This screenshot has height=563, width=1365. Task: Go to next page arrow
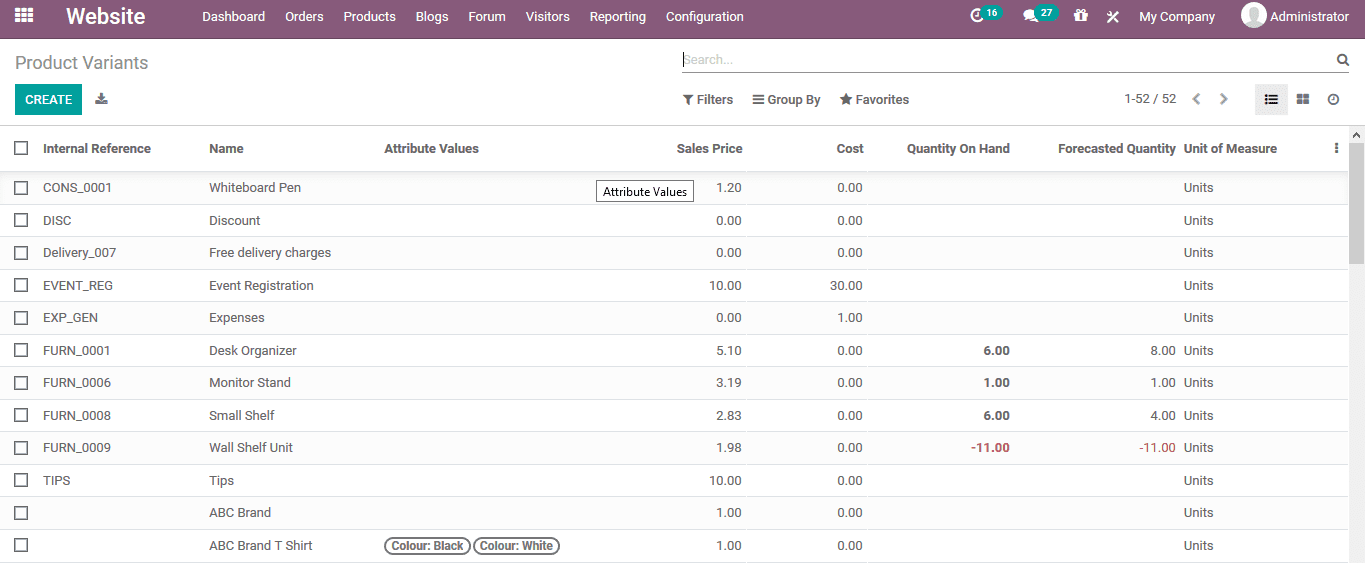coord(1223,99)
